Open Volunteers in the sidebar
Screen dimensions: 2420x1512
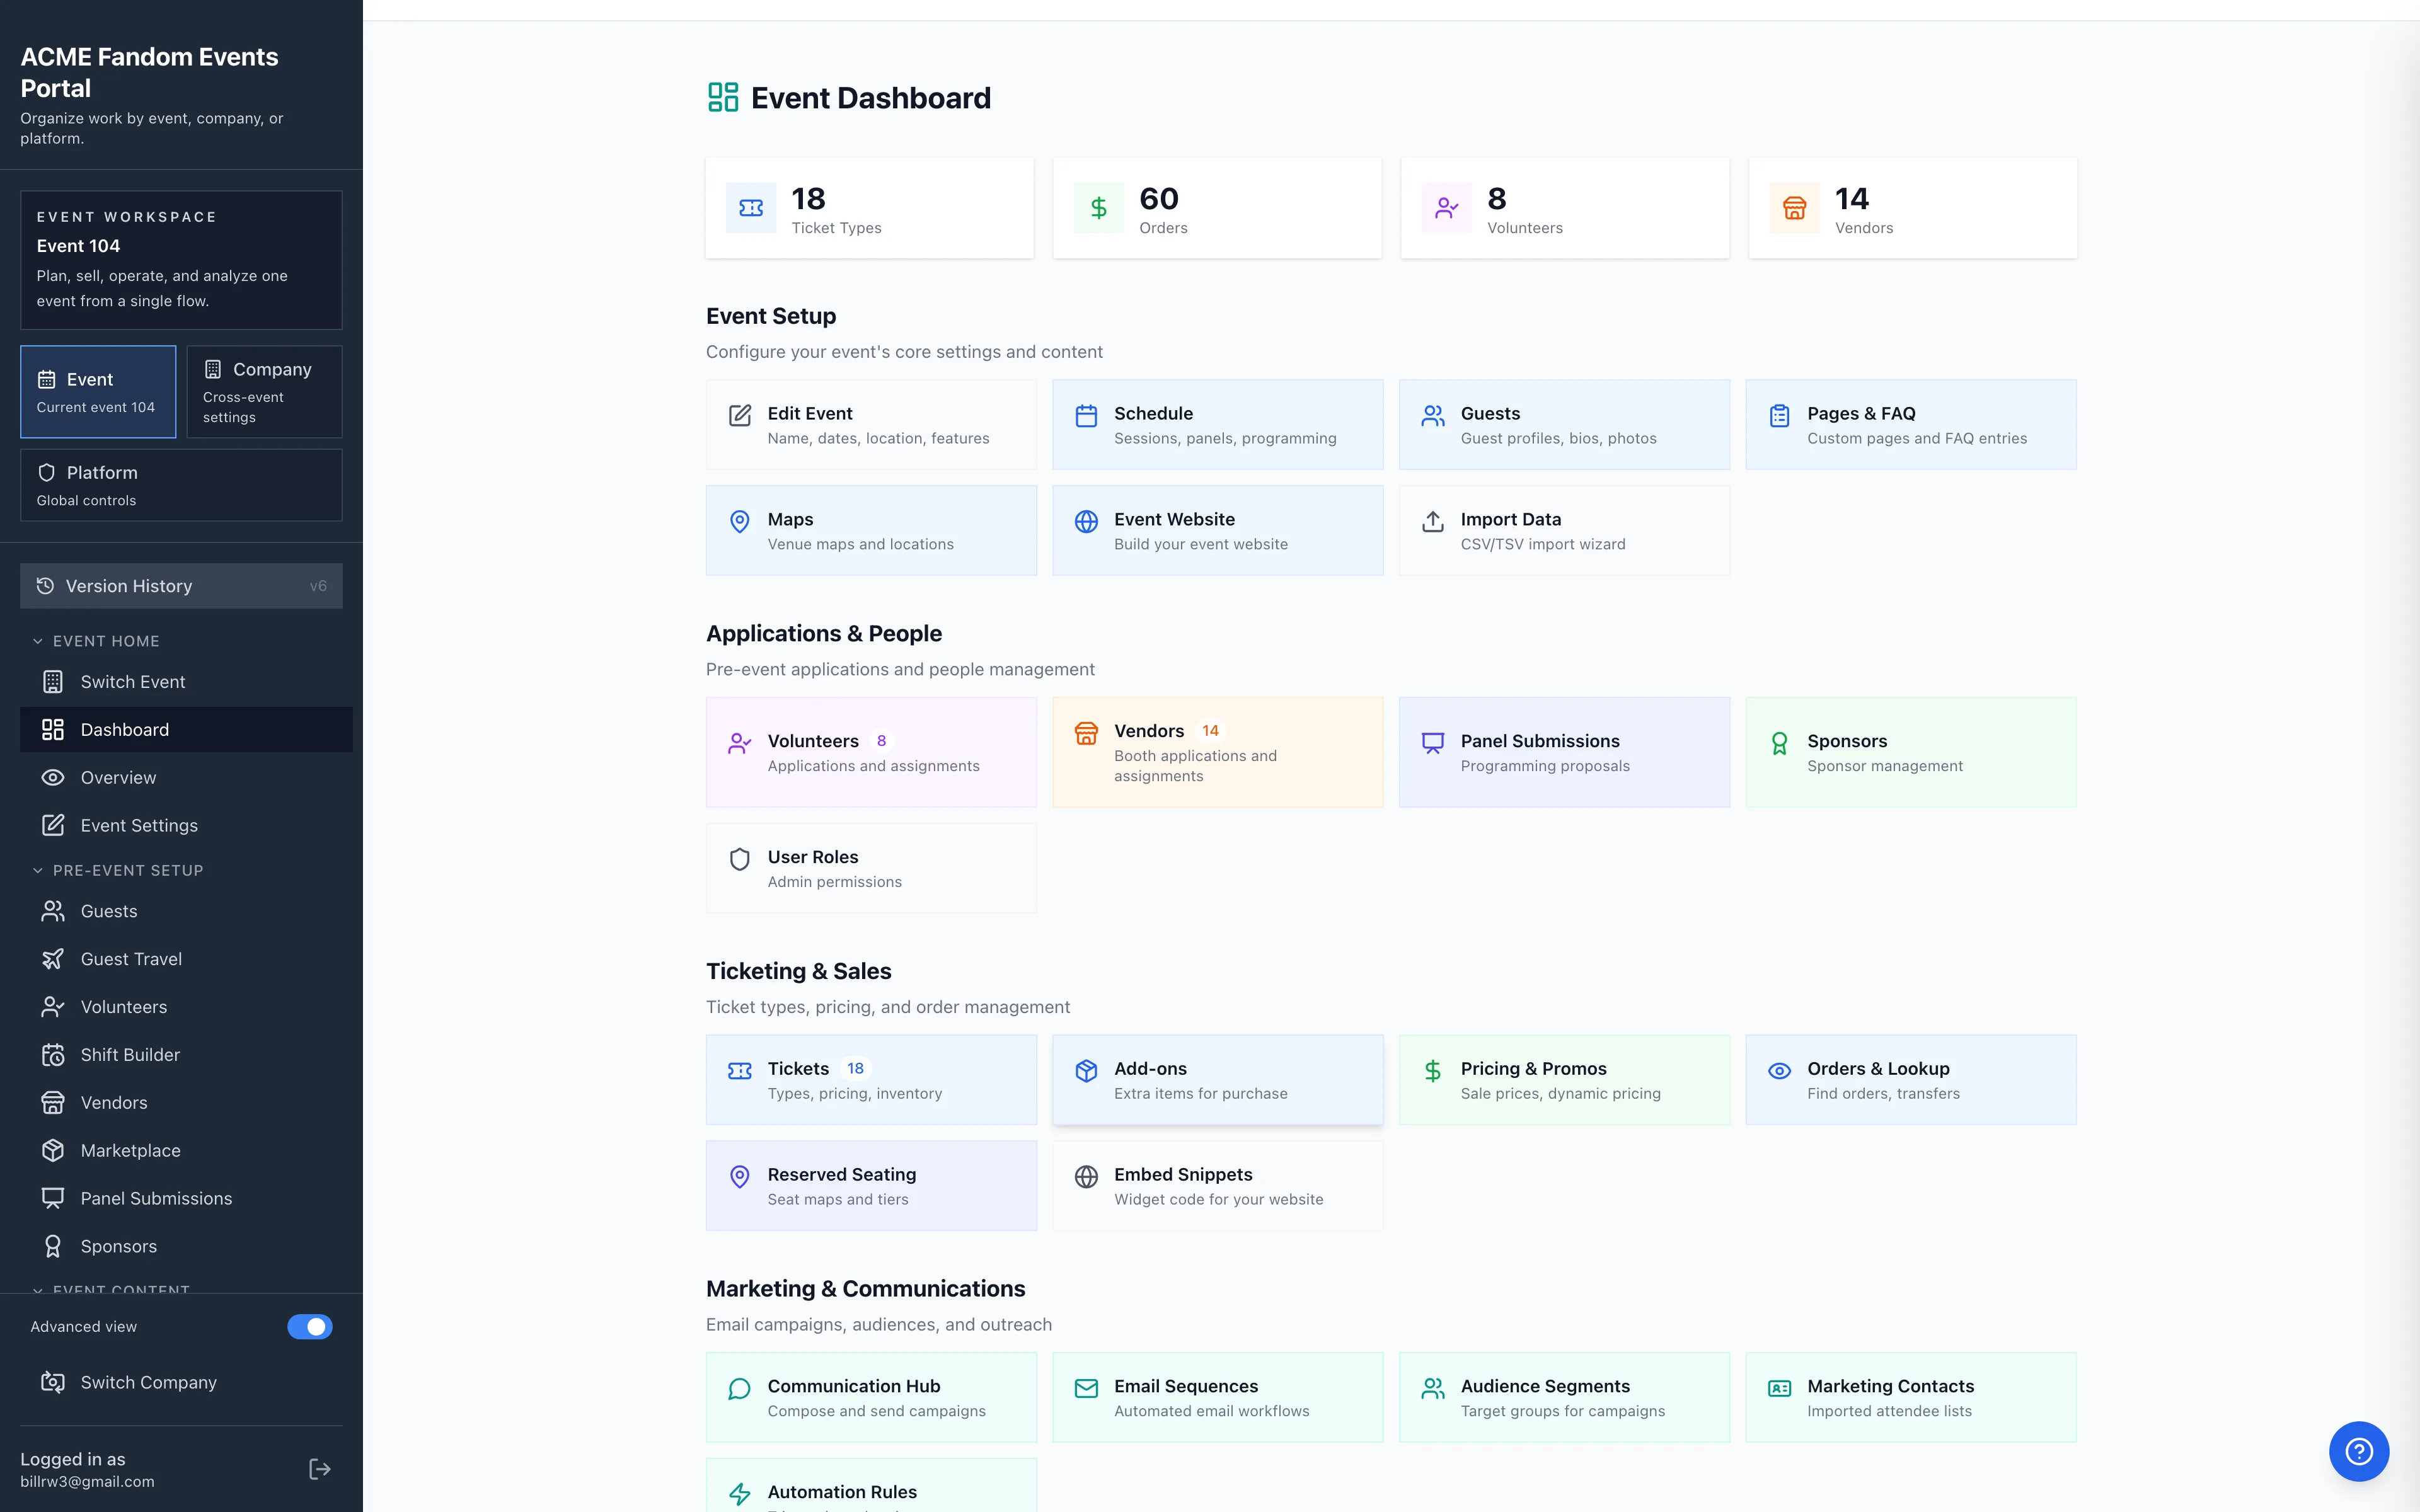click(x=186, y=1007)
